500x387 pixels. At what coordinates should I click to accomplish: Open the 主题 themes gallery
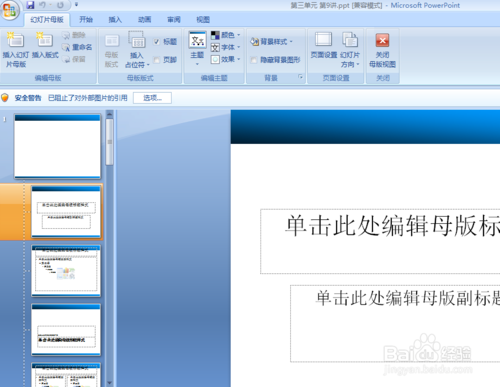tap(197, 48)
